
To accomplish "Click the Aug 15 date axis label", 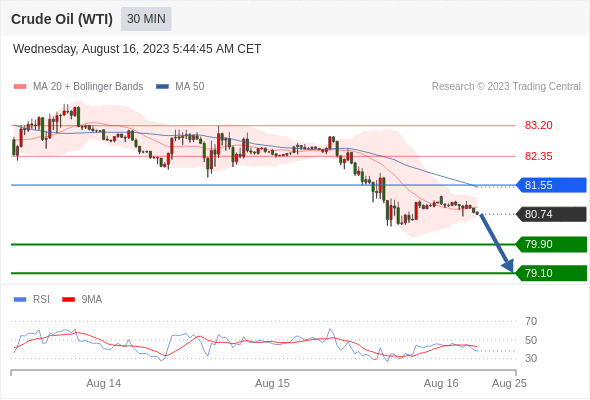I will click(272, 383).
